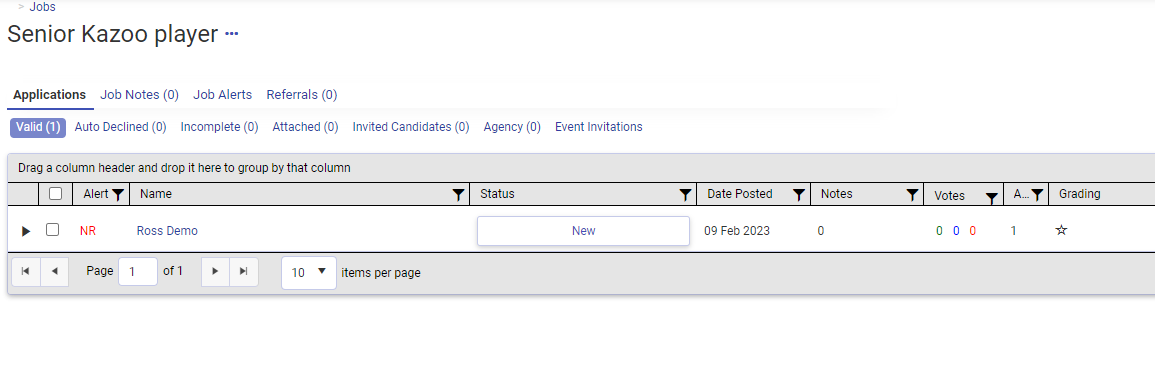Click the green vote count for Ross Demo
The height and width of the screenshot is (378, 1155).
(x=939, y=231)
